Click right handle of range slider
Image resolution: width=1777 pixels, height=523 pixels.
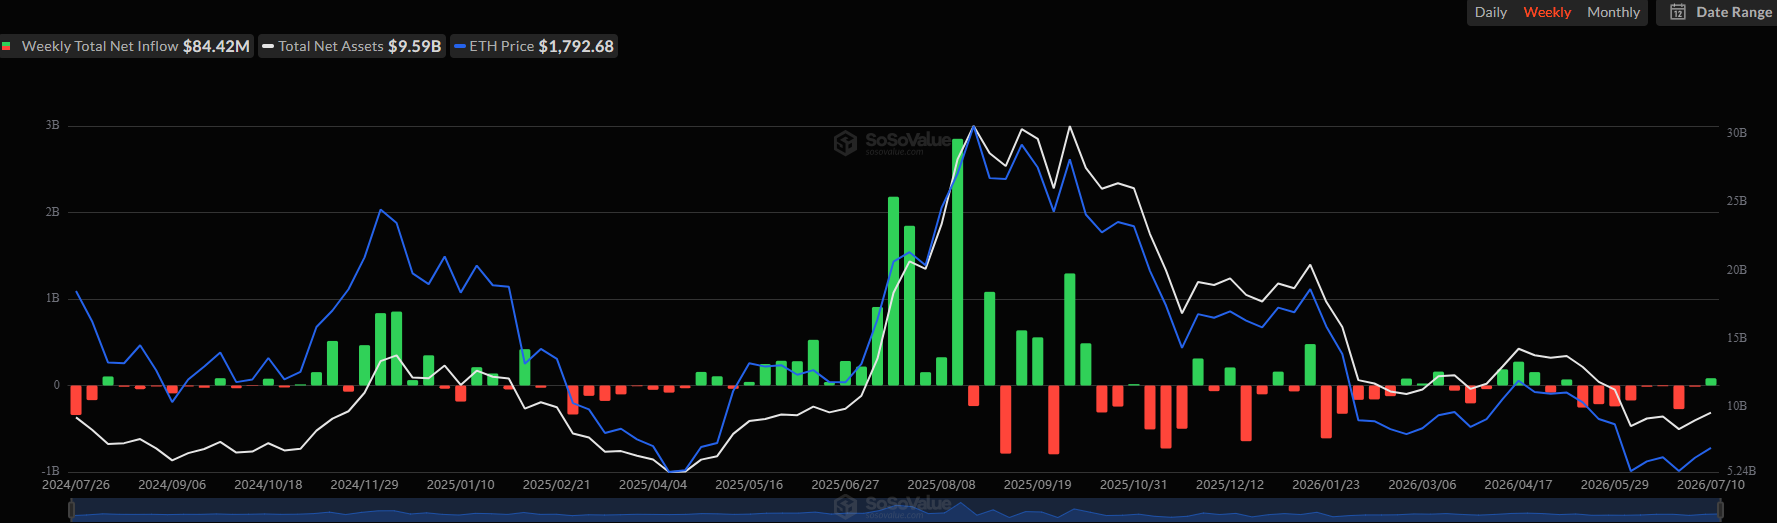[1721, 510]
